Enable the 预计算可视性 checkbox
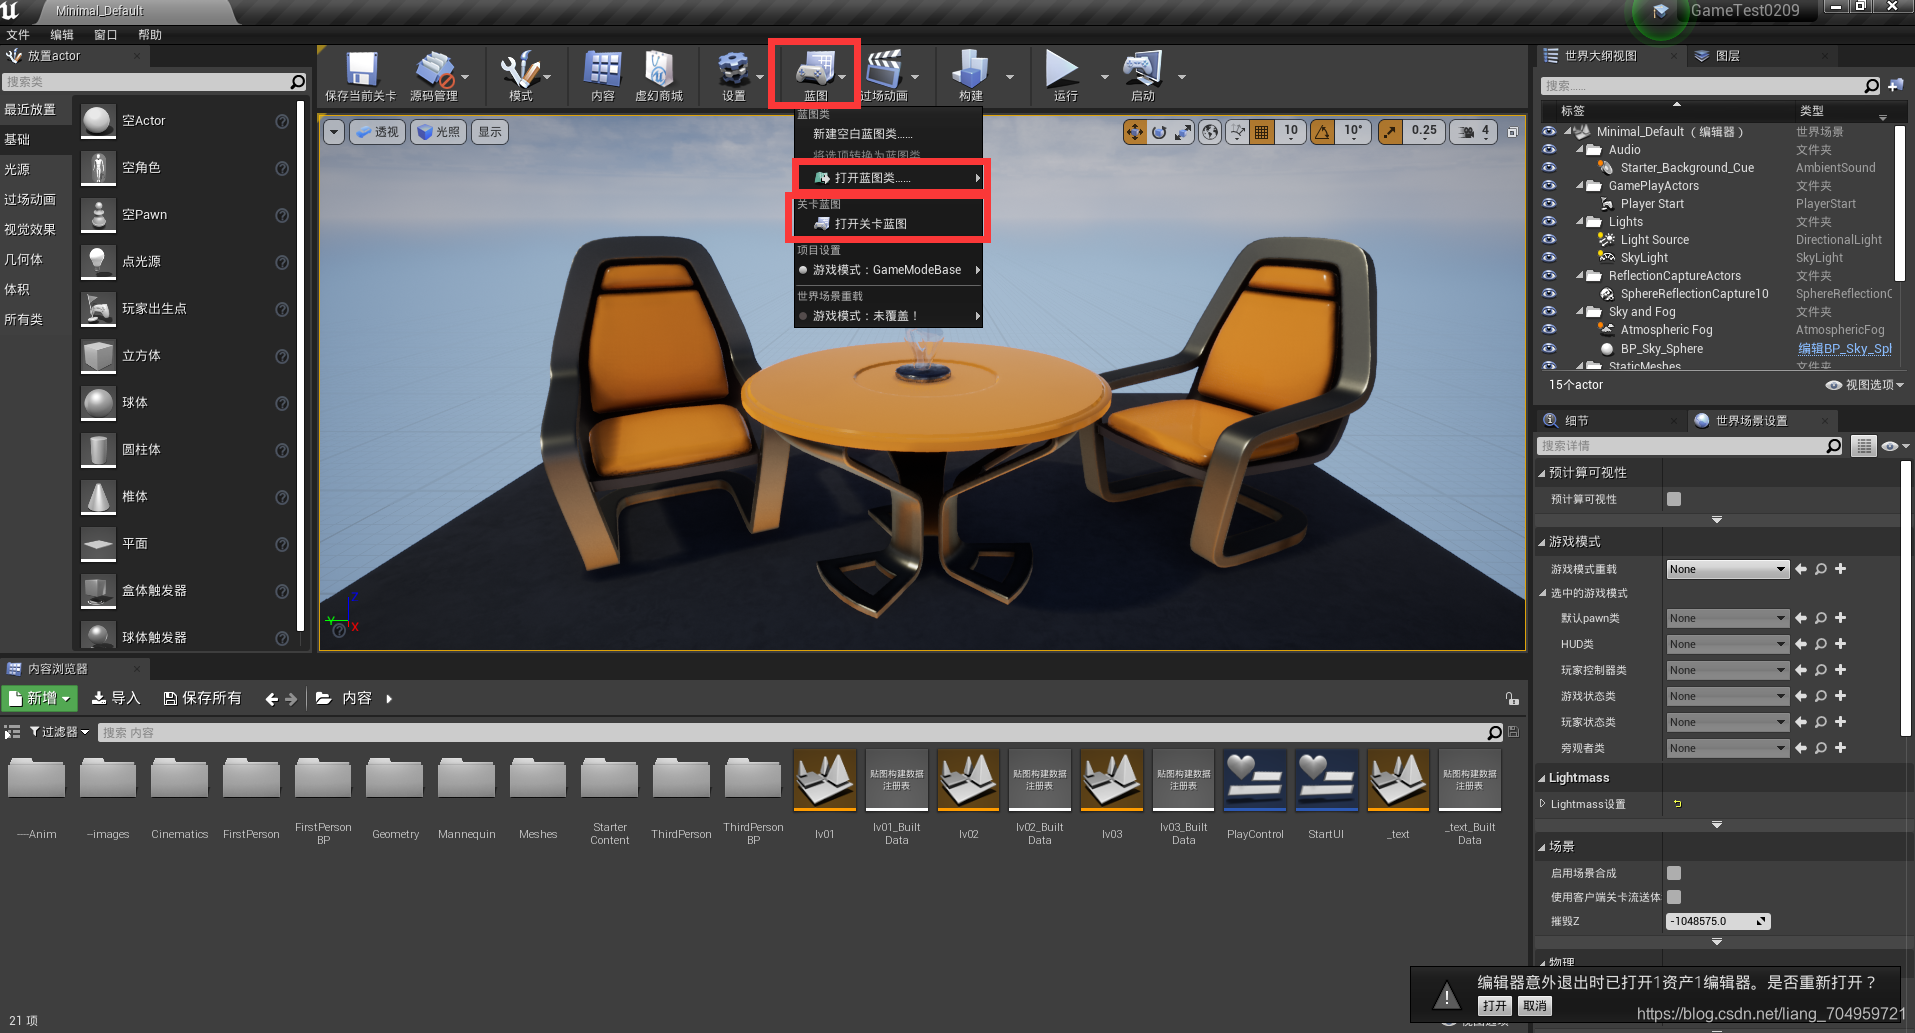This screenshot has height=1033, width=1915. 1673,498
